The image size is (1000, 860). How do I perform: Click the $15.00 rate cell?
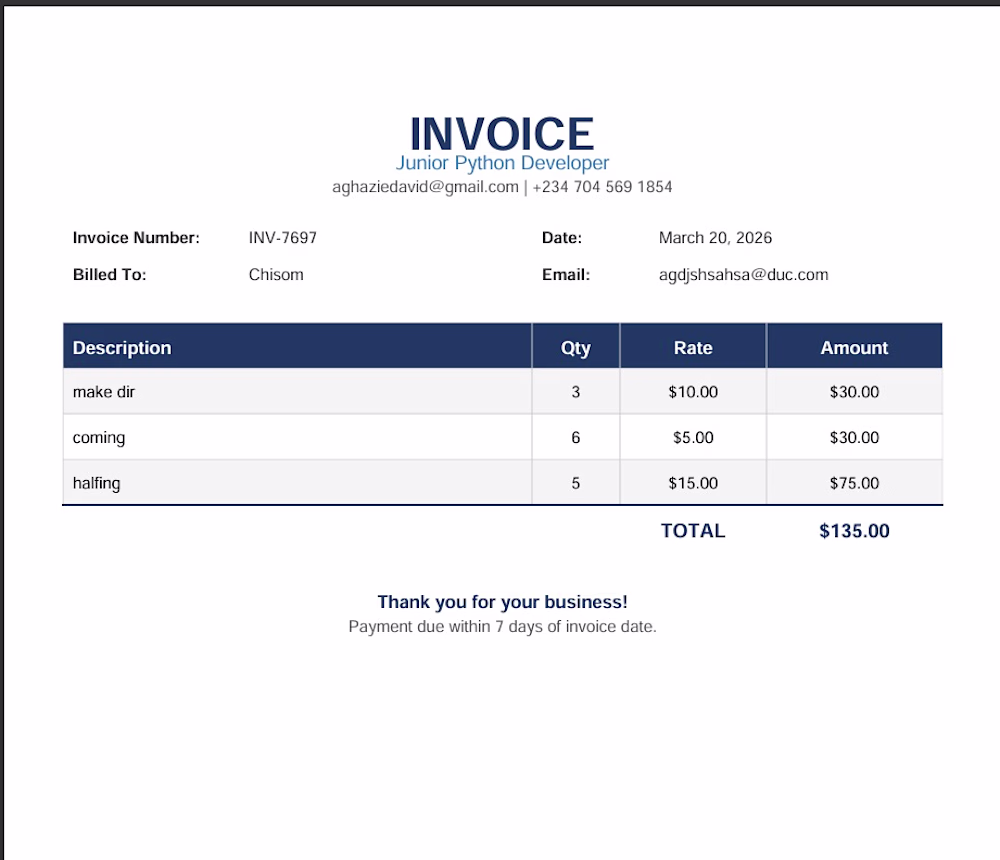tap(693, 483)
